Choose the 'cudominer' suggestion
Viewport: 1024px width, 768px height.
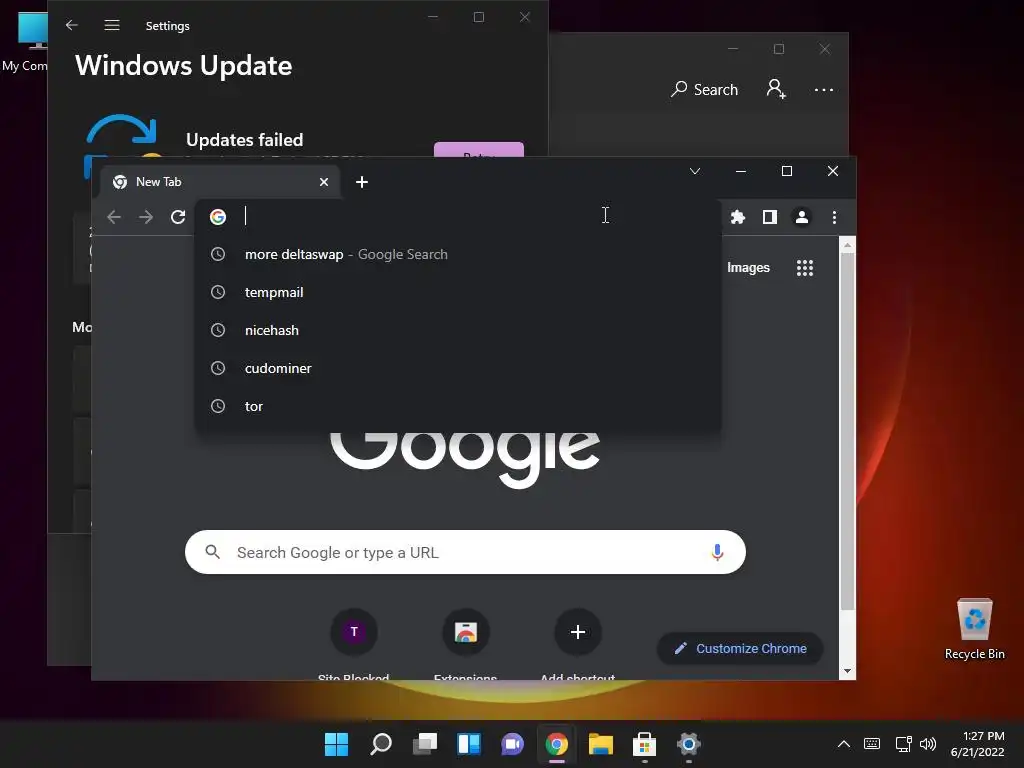coord(458,368)
